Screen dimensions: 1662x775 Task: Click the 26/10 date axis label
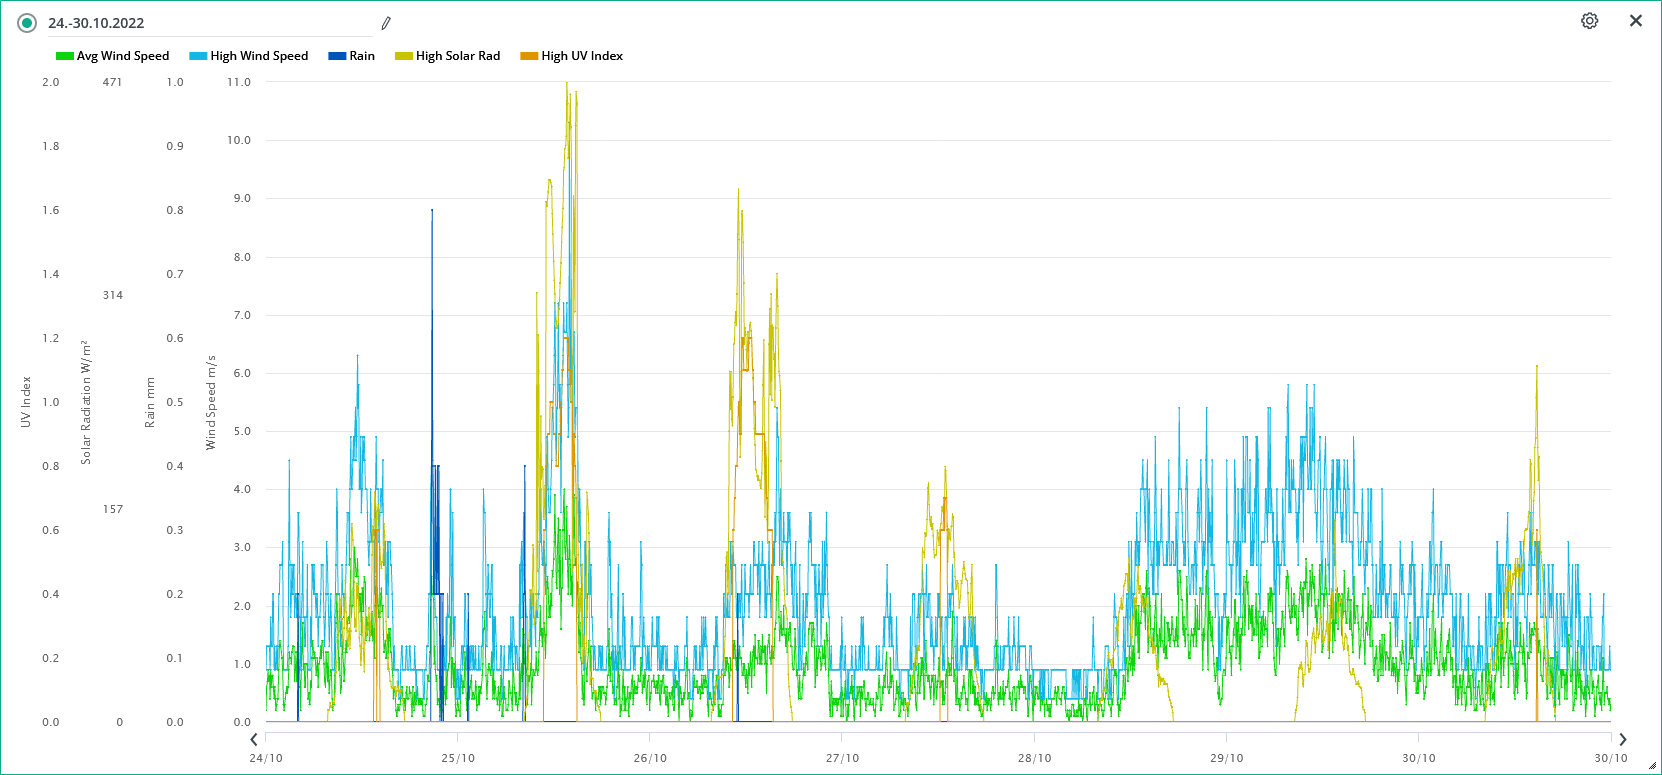coord(650,758)
